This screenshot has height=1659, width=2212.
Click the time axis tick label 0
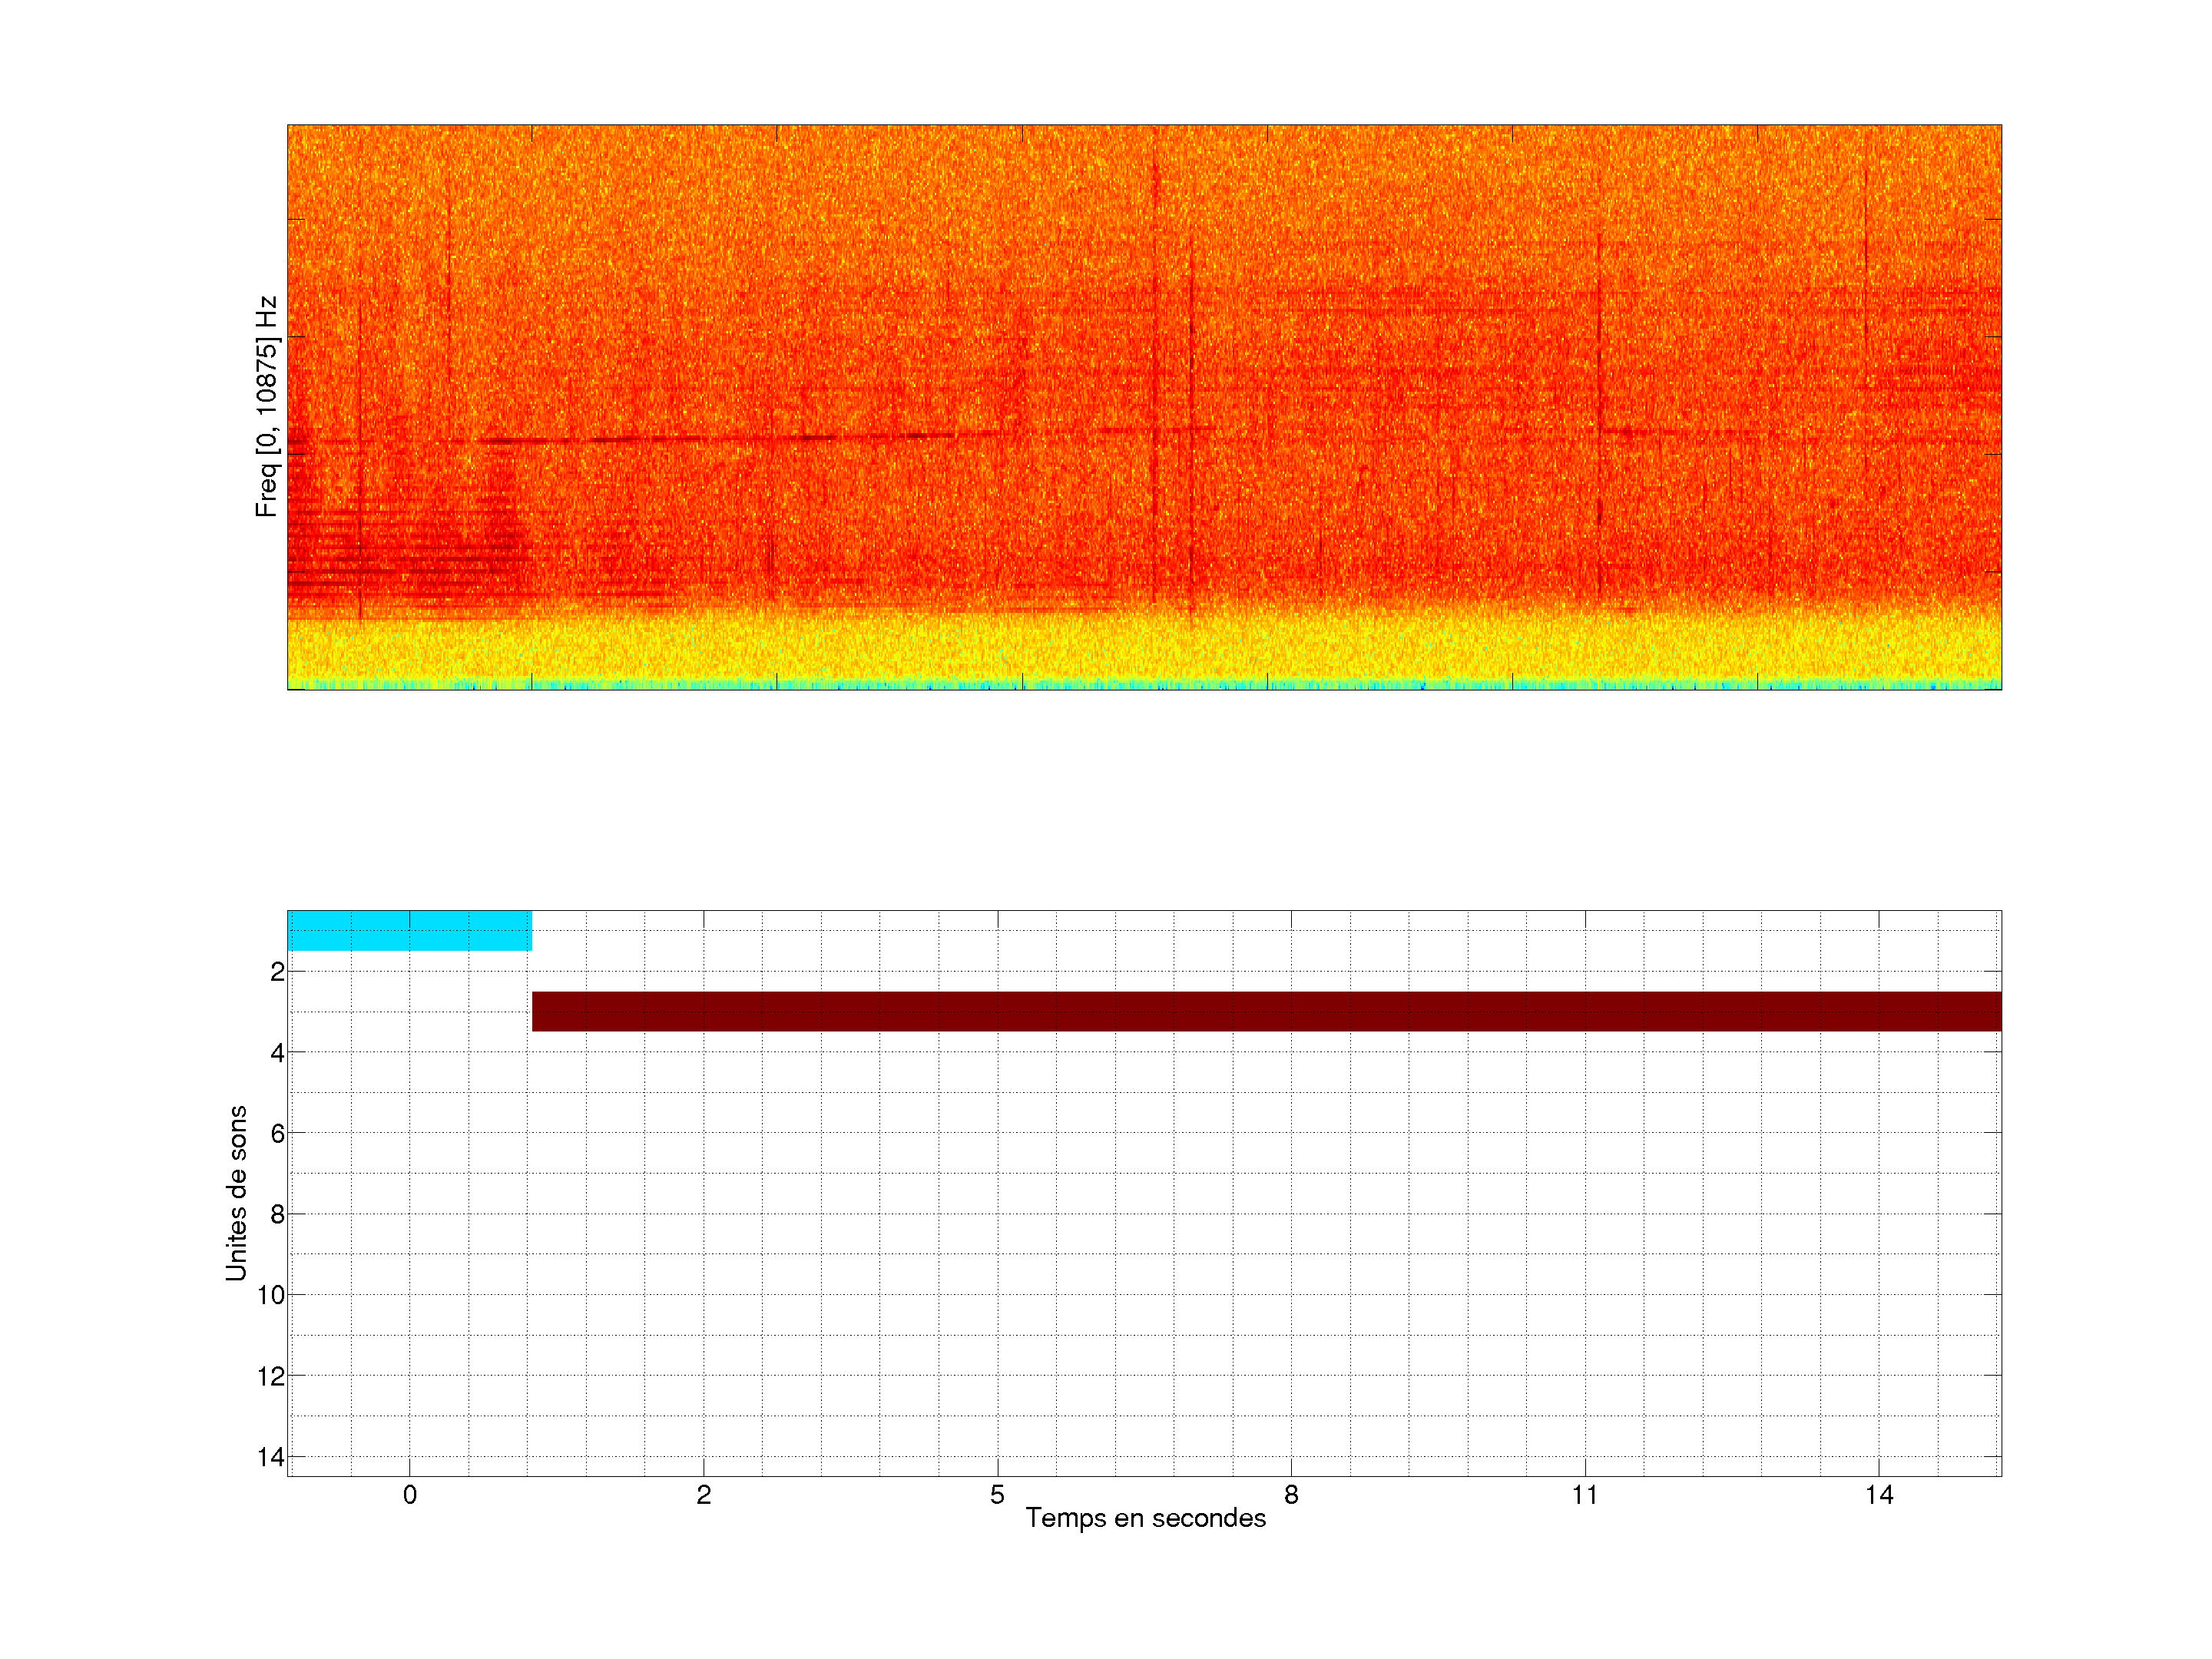point(410,1495)
